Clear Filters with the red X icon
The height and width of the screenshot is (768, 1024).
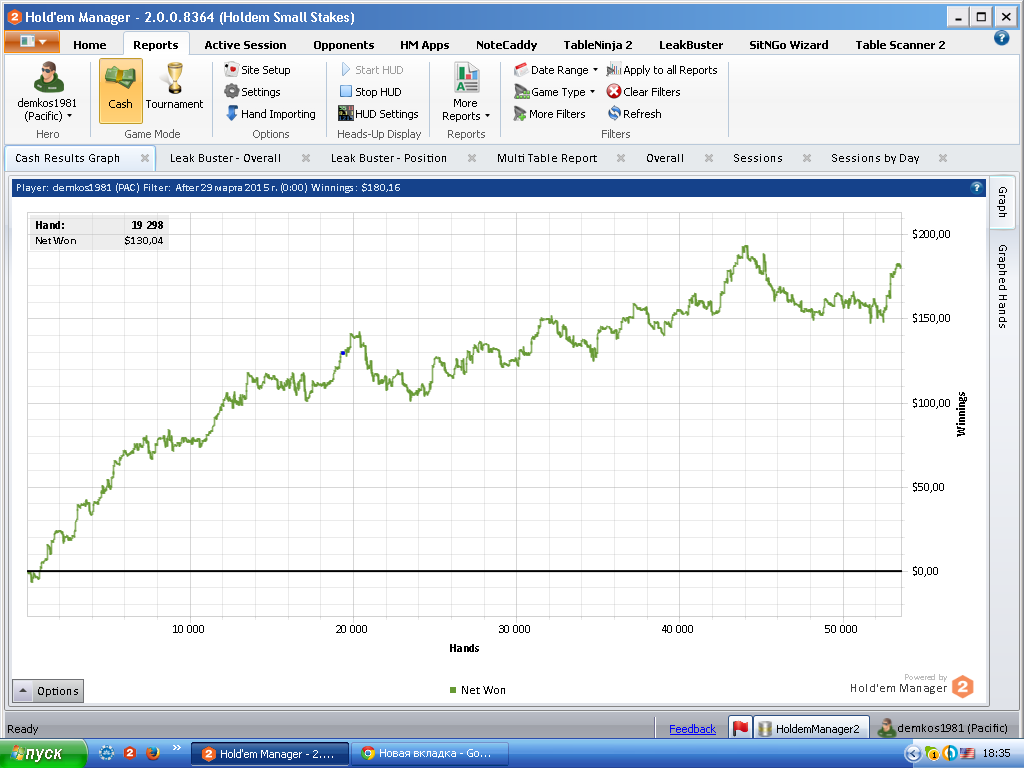pyautogui.click(x=644, y=91)
